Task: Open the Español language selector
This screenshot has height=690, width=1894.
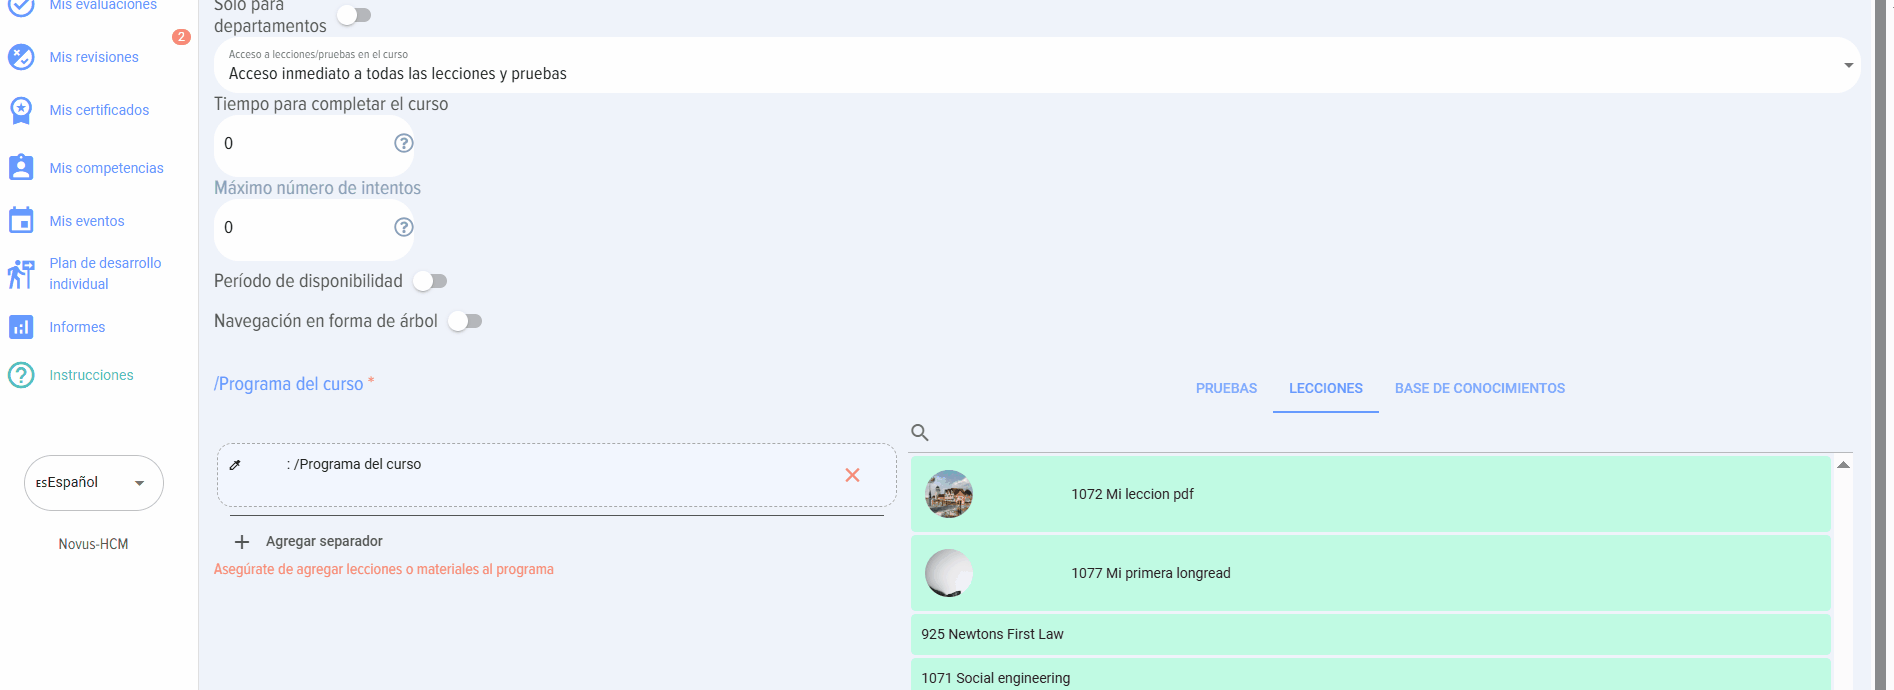Action: click(x=94, y=483)
